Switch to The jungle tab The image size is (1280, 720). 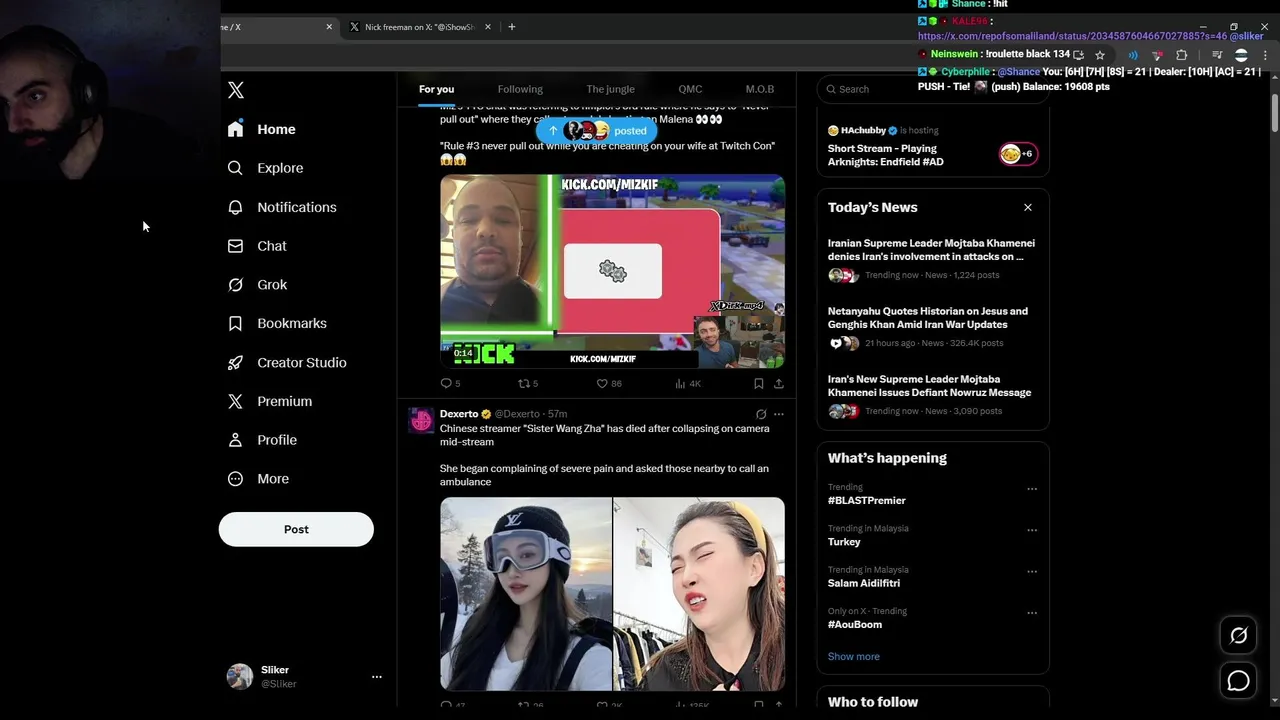click(x=610, y=89)
